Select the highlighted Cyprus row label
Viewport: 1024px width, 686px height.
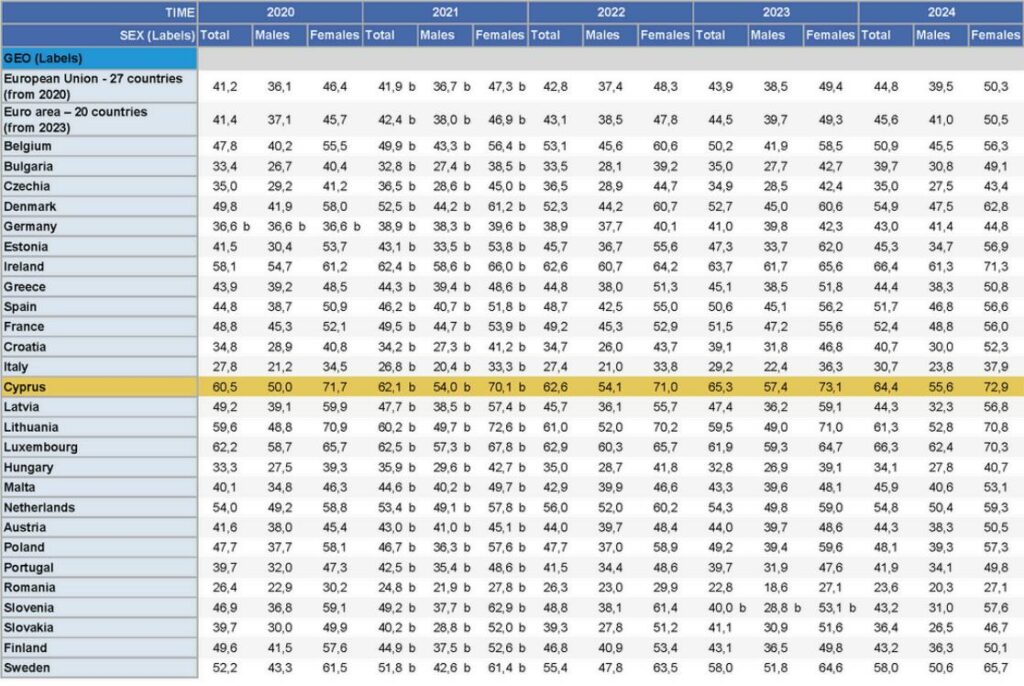(99, 387)
